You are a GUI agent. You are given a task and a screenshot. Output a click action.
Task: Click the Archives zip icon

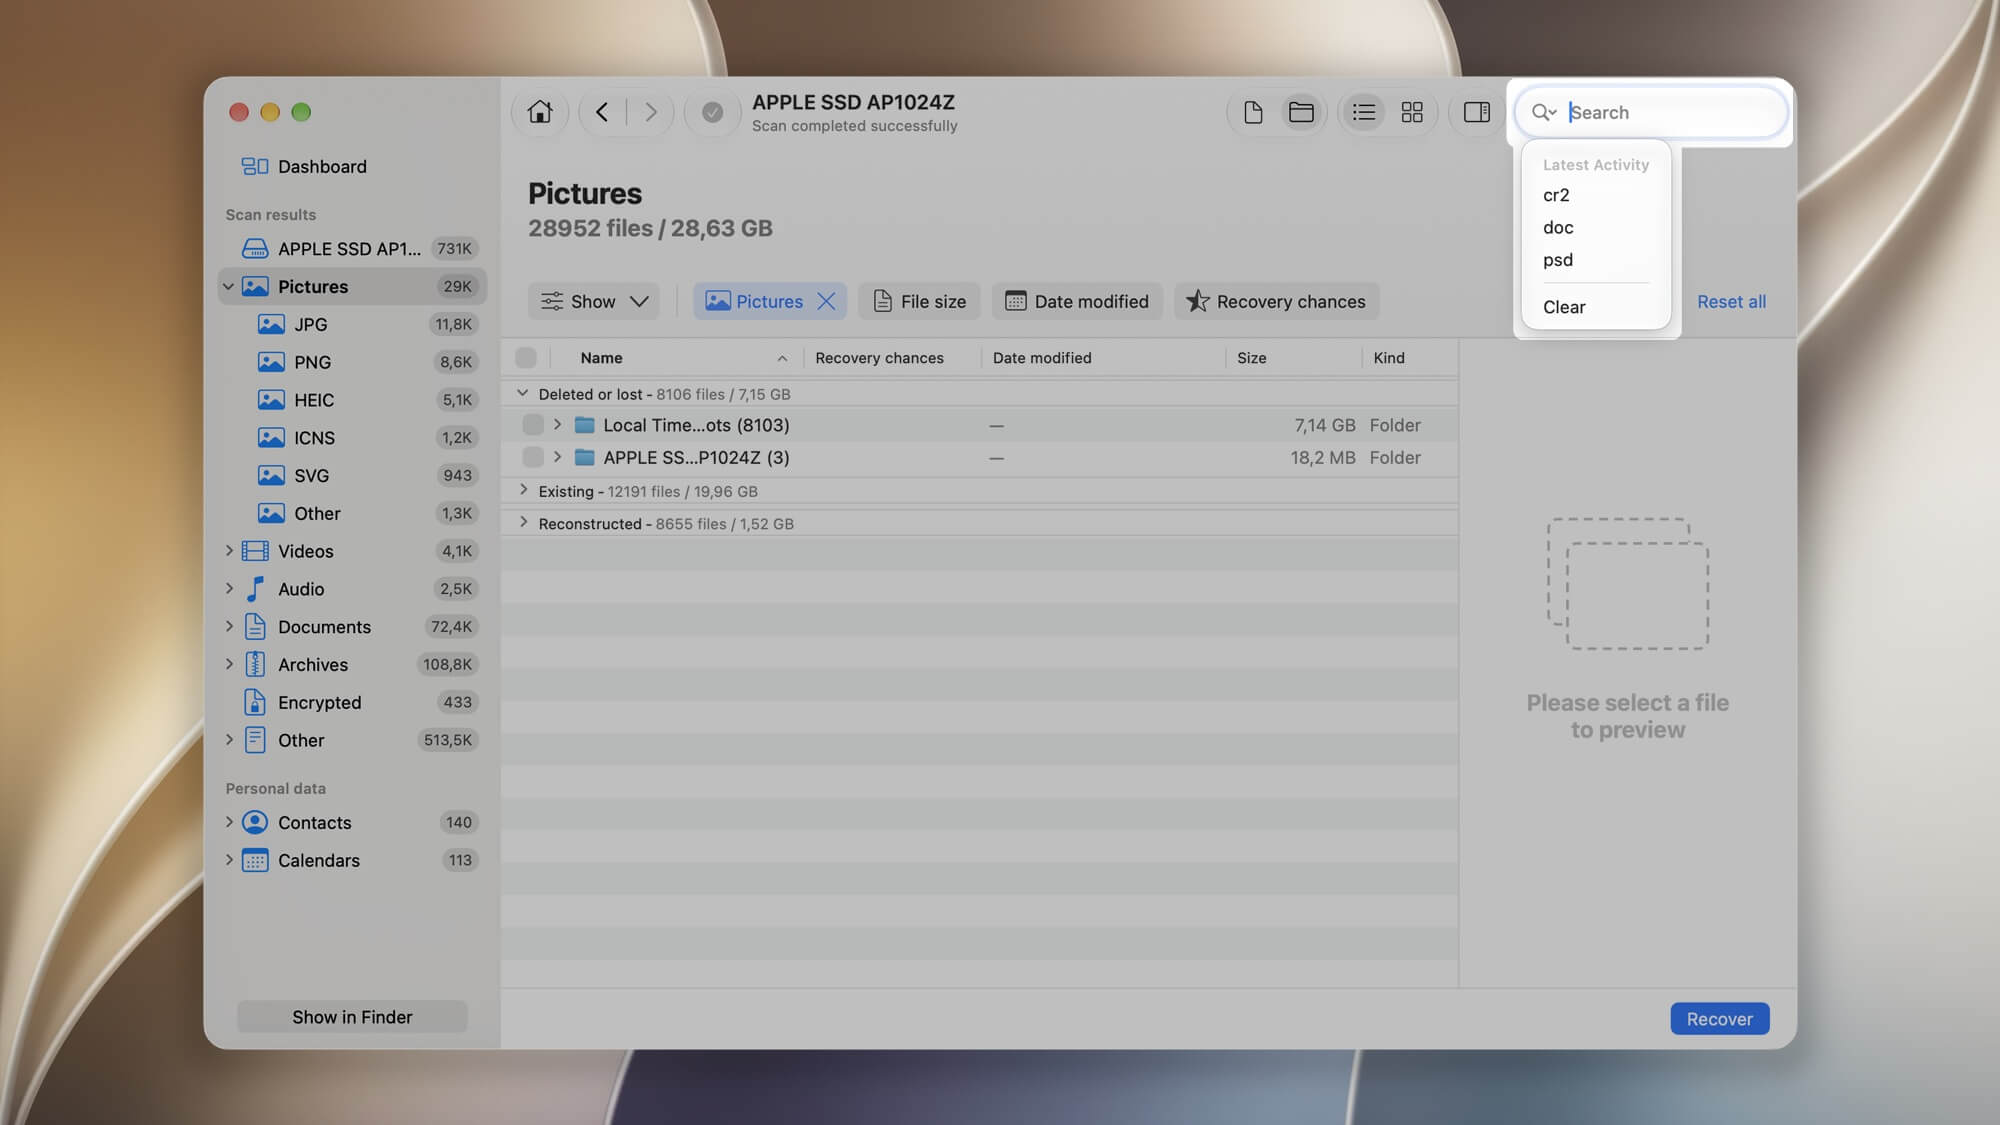tap(255, 664)
